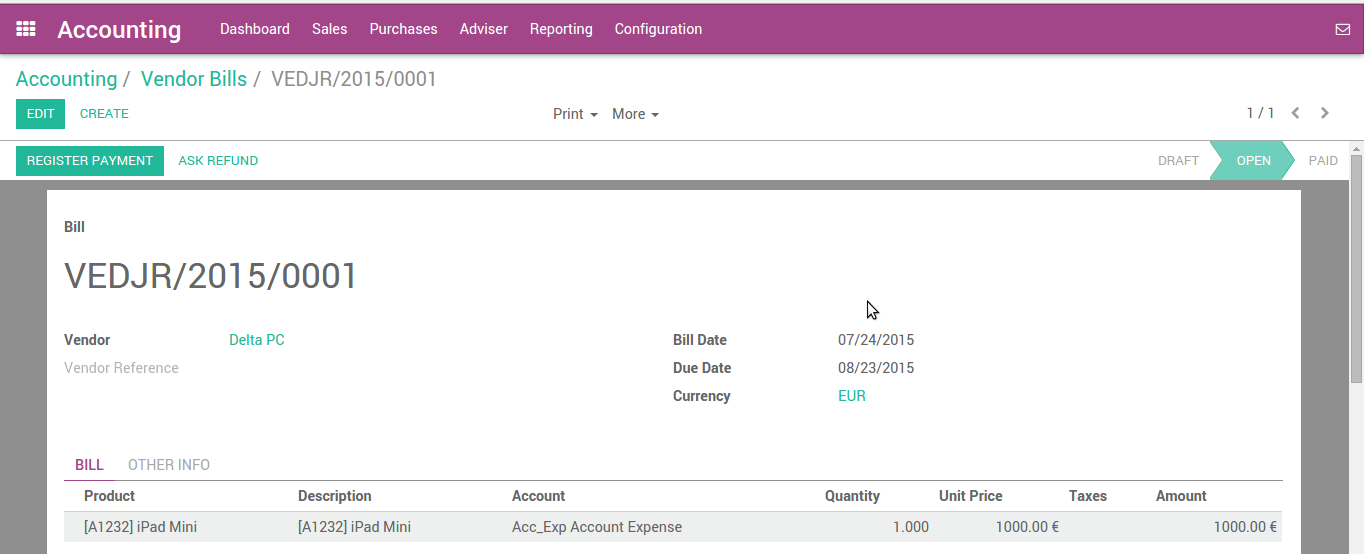Open the Dashboard menu

point(255,29)
